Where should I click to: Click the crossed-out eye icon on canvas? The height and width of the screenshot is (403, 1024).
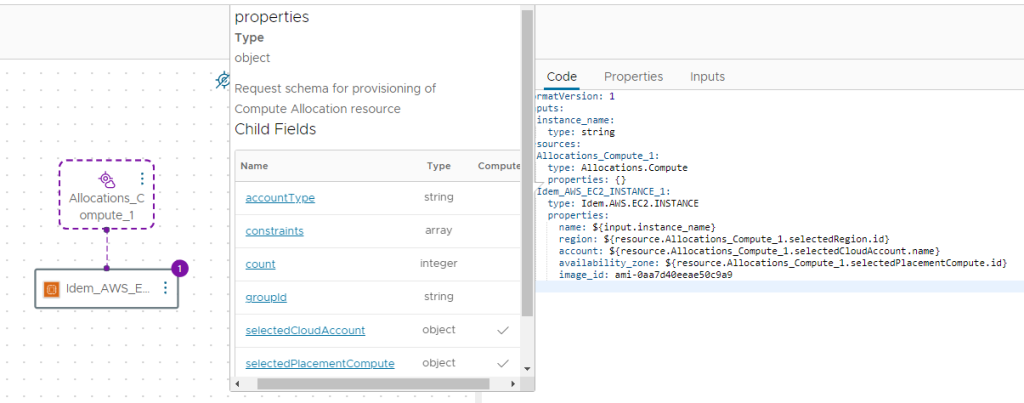coord(224,80)
